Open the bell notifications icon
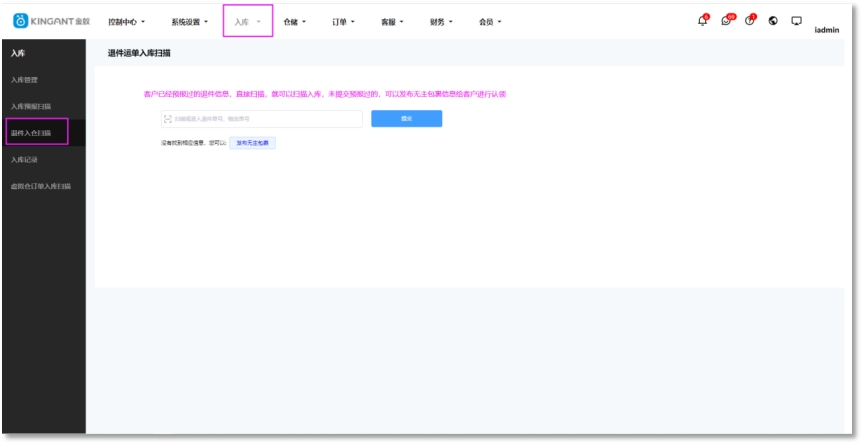Viewport: 862px width, 444px height. click(702, 21)
